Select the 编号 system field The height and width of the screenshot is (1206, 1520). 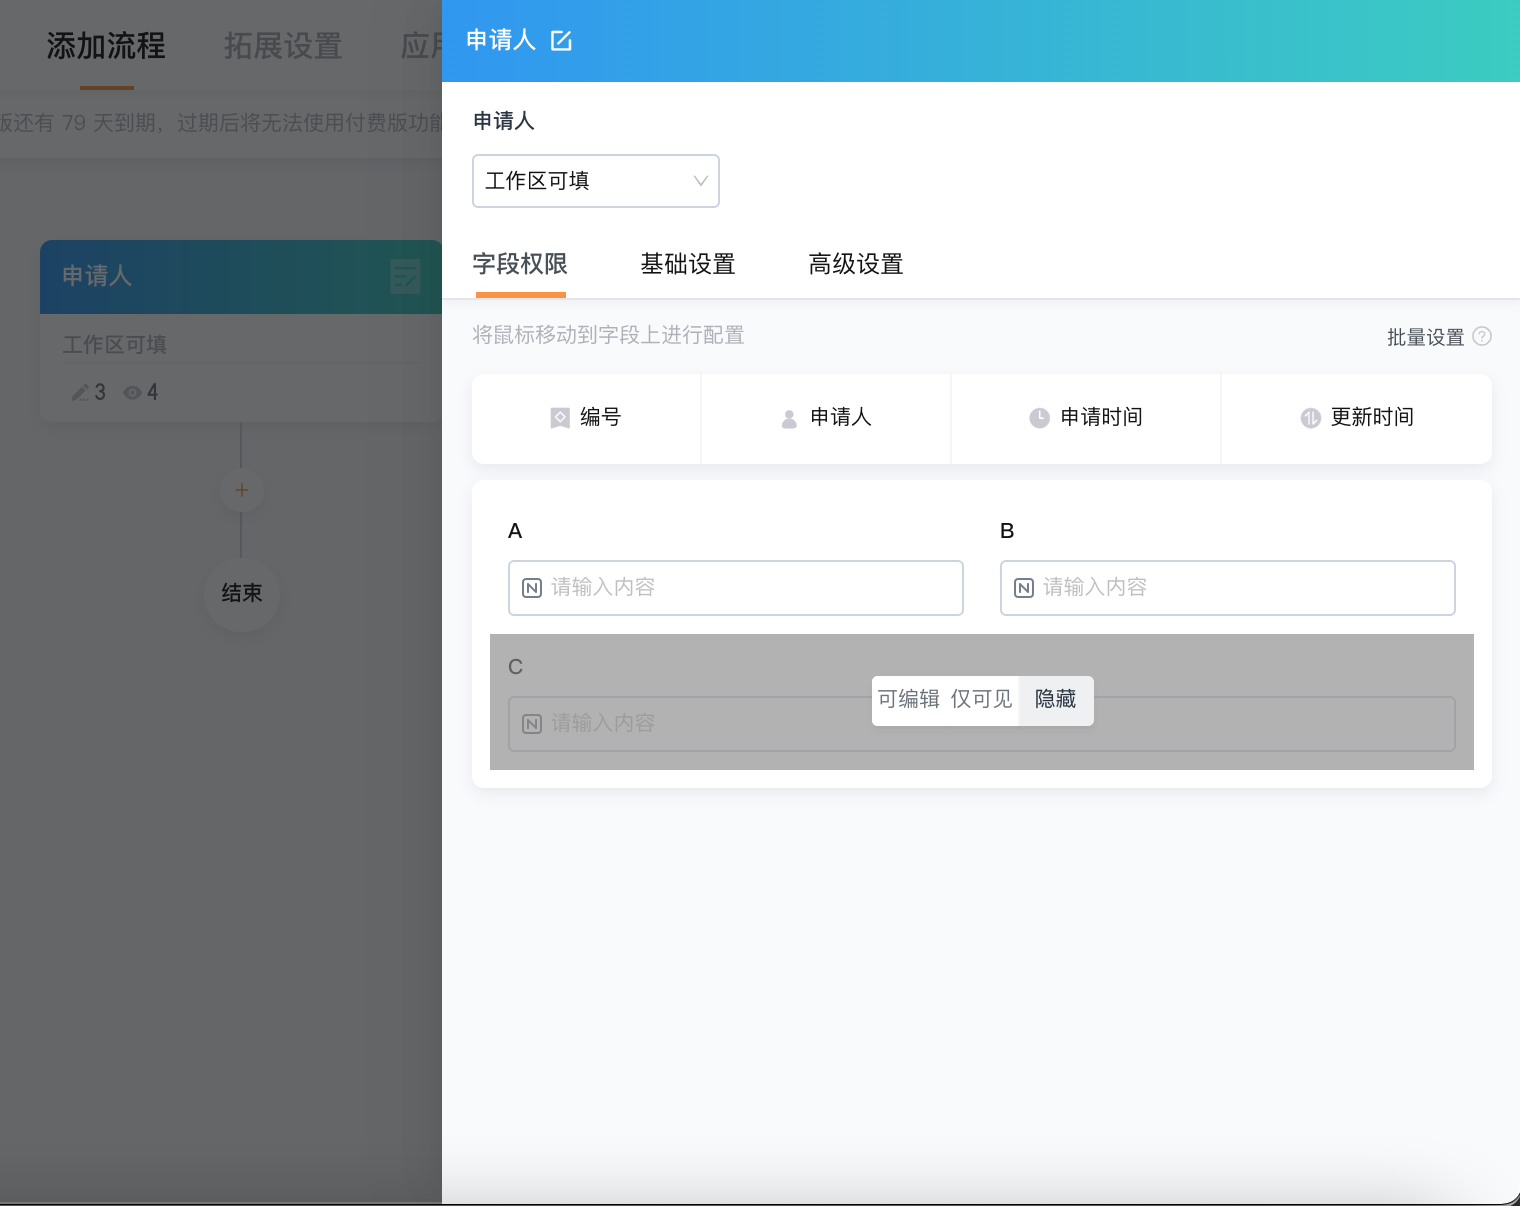586,418
